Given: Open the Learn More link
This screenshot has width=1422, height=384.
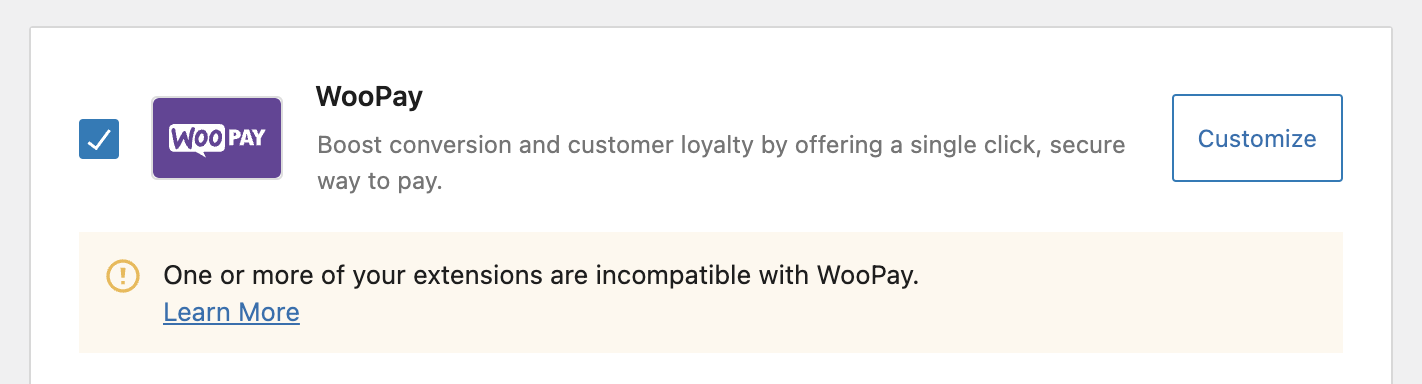Looking at the screenshot, I should pyautogui.click(x=232, y=312).
